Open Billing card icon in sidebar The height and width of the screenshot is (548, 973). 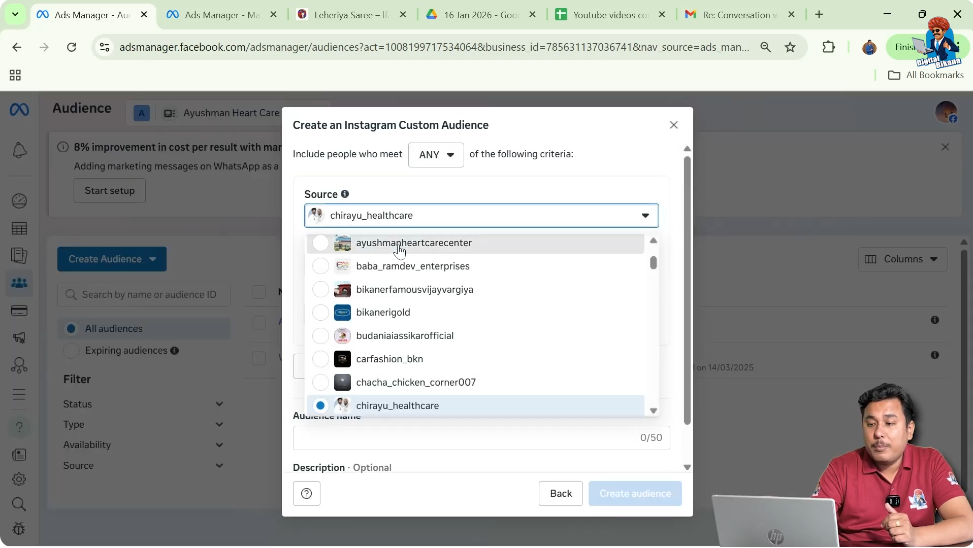point(19,310)
